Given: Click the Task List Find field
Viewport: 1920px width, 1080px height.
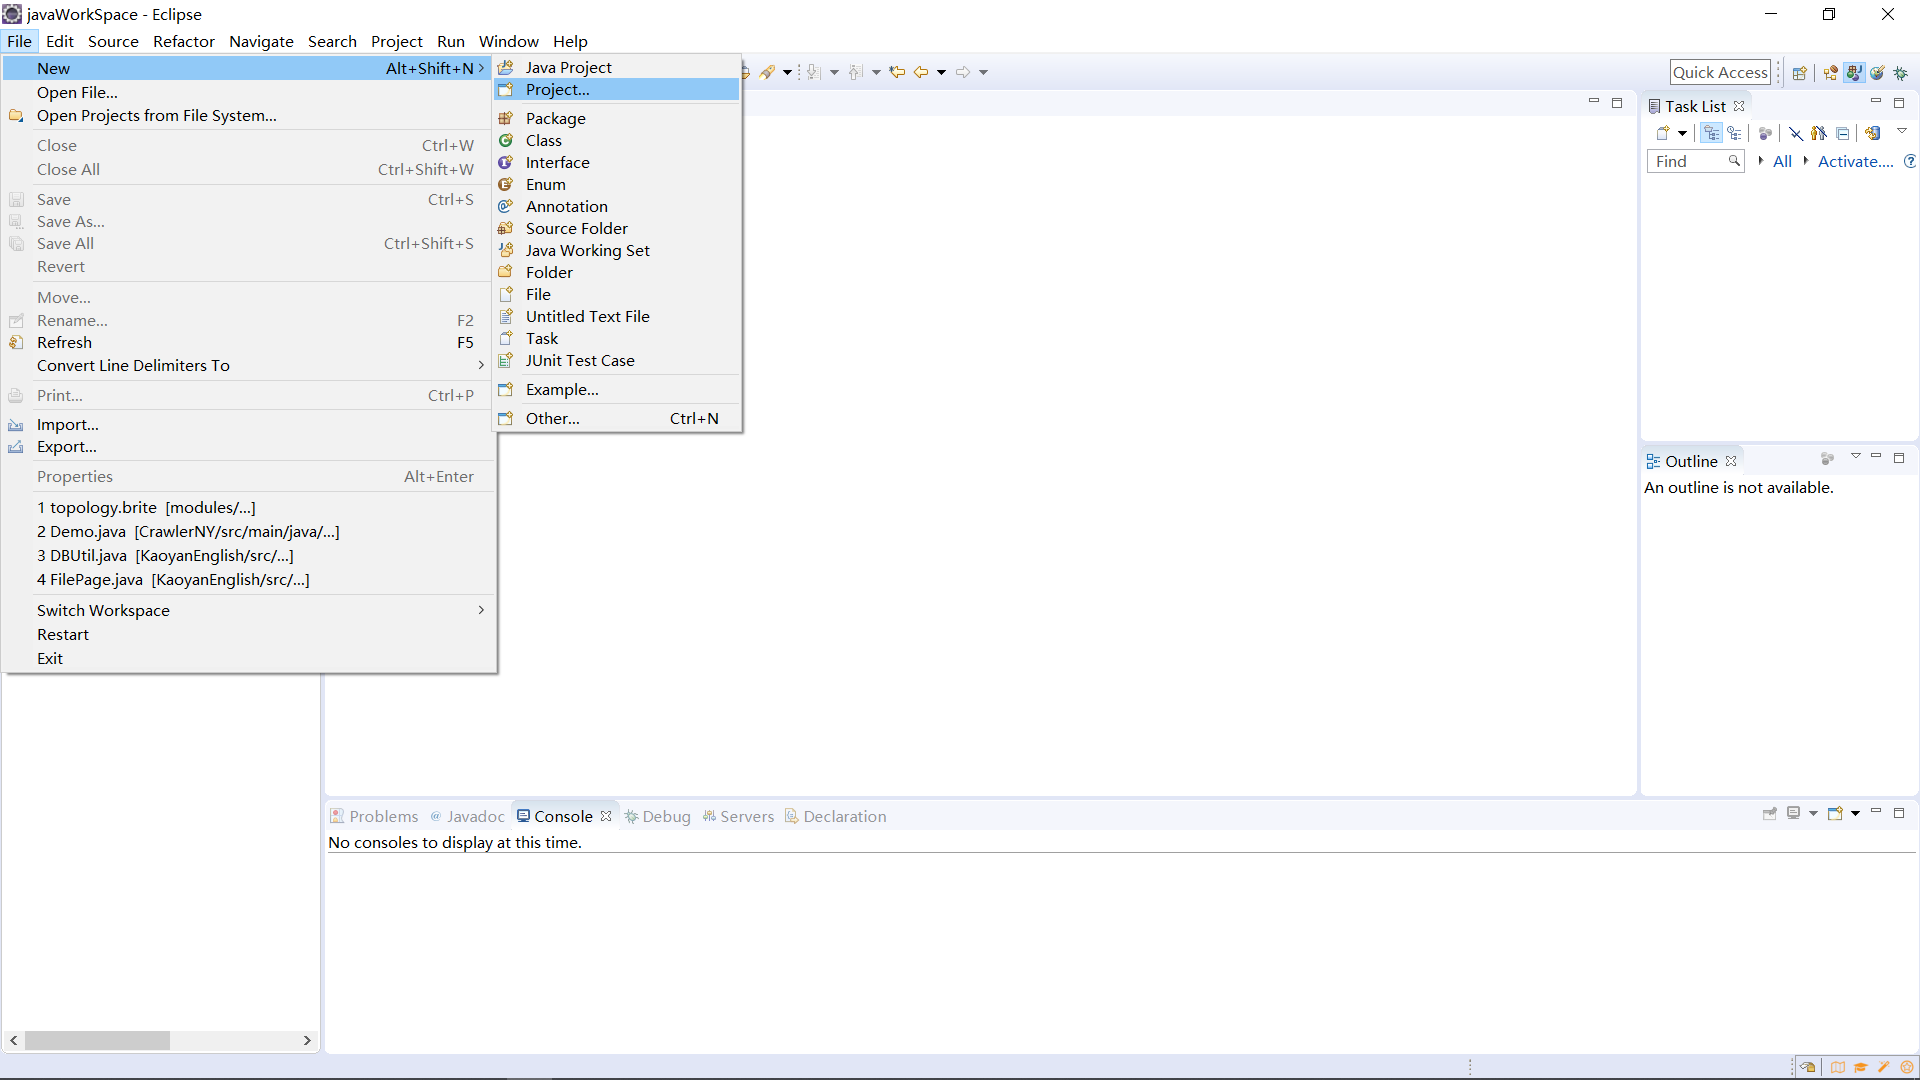Looking at the screenshot, I should tap(1688, 161).
